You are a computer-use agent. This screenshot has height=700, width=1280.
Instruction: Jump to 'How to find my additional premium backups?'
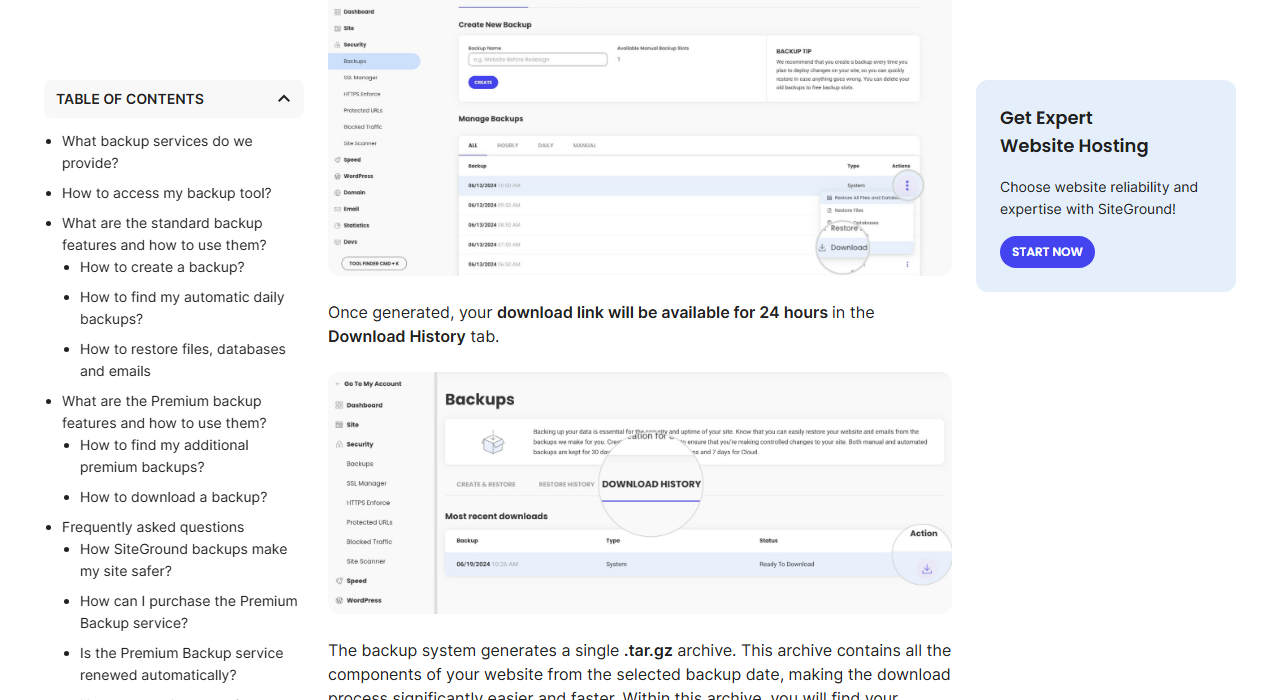pyautogui.click(x=164, y=456)
